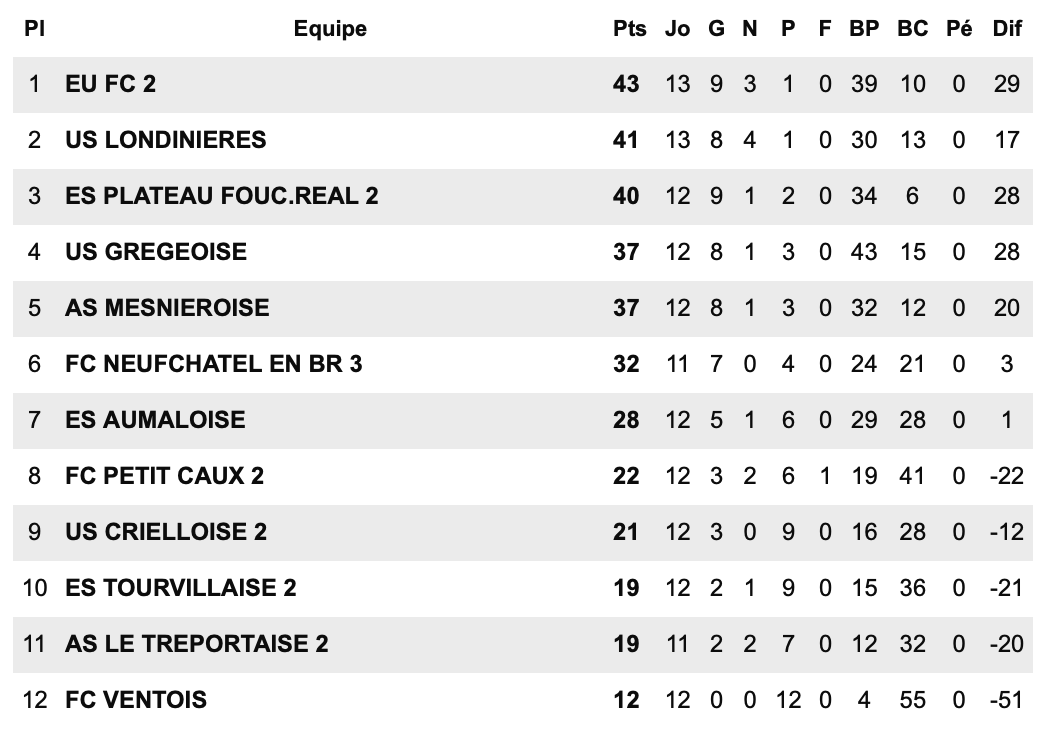Click the Equipe column header
The height and width of the screenshot is (730, 1044).
[330, 29]
